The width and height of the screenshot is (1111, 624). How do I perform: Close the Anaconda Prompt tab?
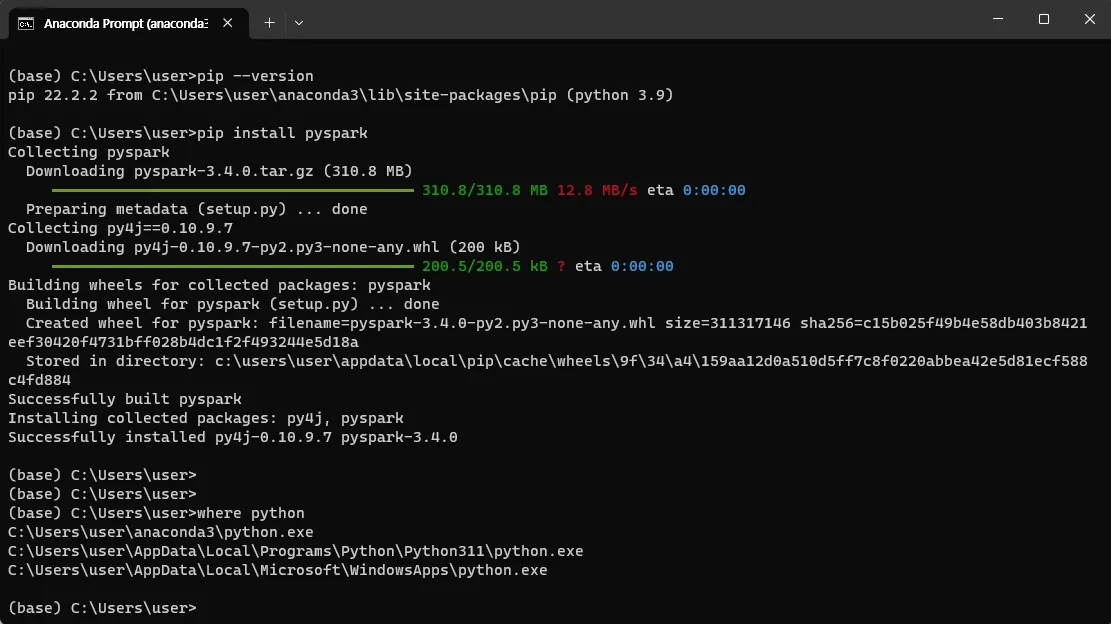pyautogui.click(x=229, y=22)
